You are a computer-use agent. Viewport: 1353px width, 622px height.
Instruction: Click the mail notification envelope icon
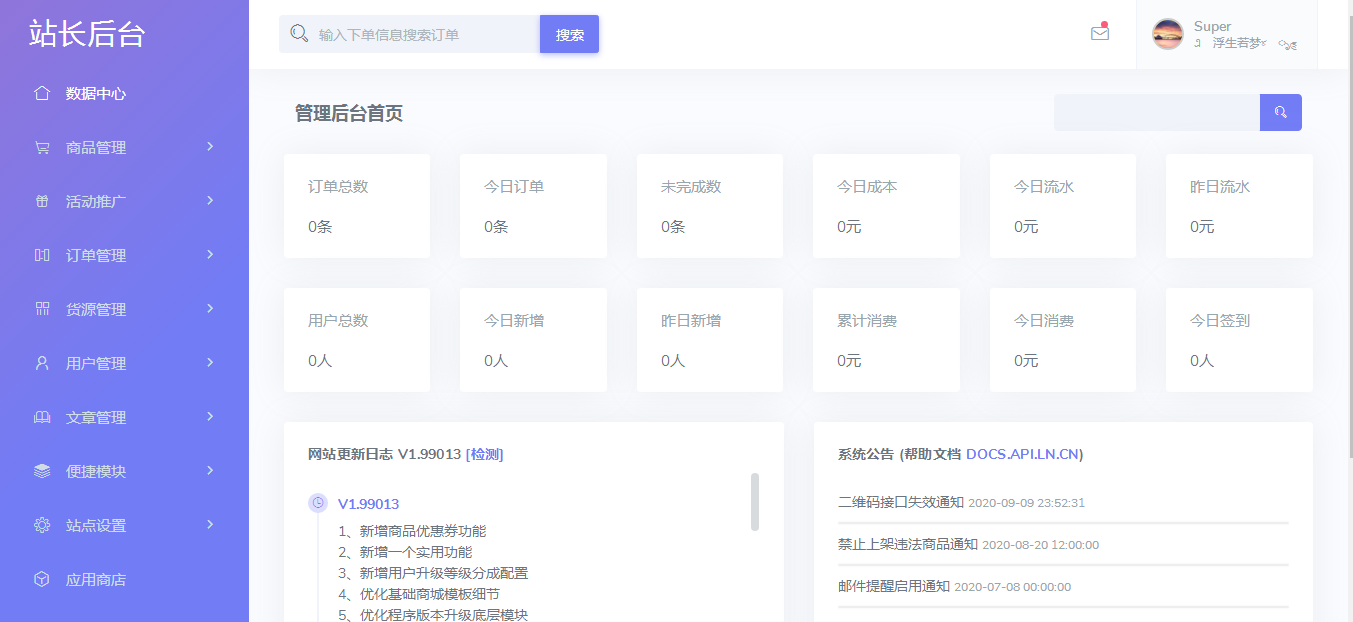coord(1100,33)
